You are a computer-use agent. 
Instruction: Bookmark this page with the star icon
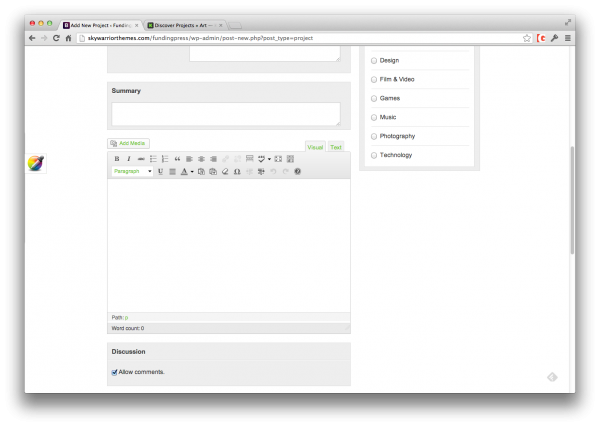coord(527,38)
